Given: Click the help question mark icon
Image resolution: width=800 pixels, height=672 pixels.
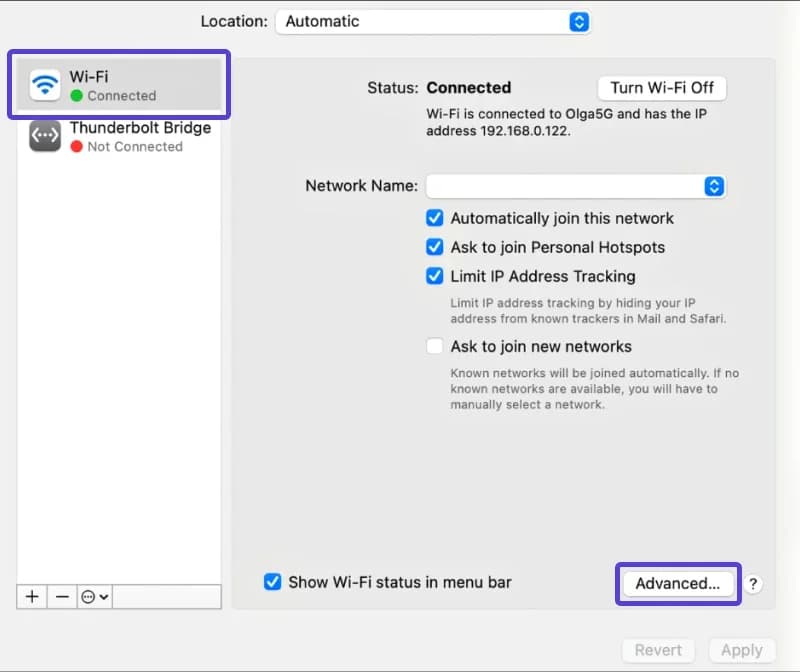Looking at the screenshot, I should pos(753,585).
